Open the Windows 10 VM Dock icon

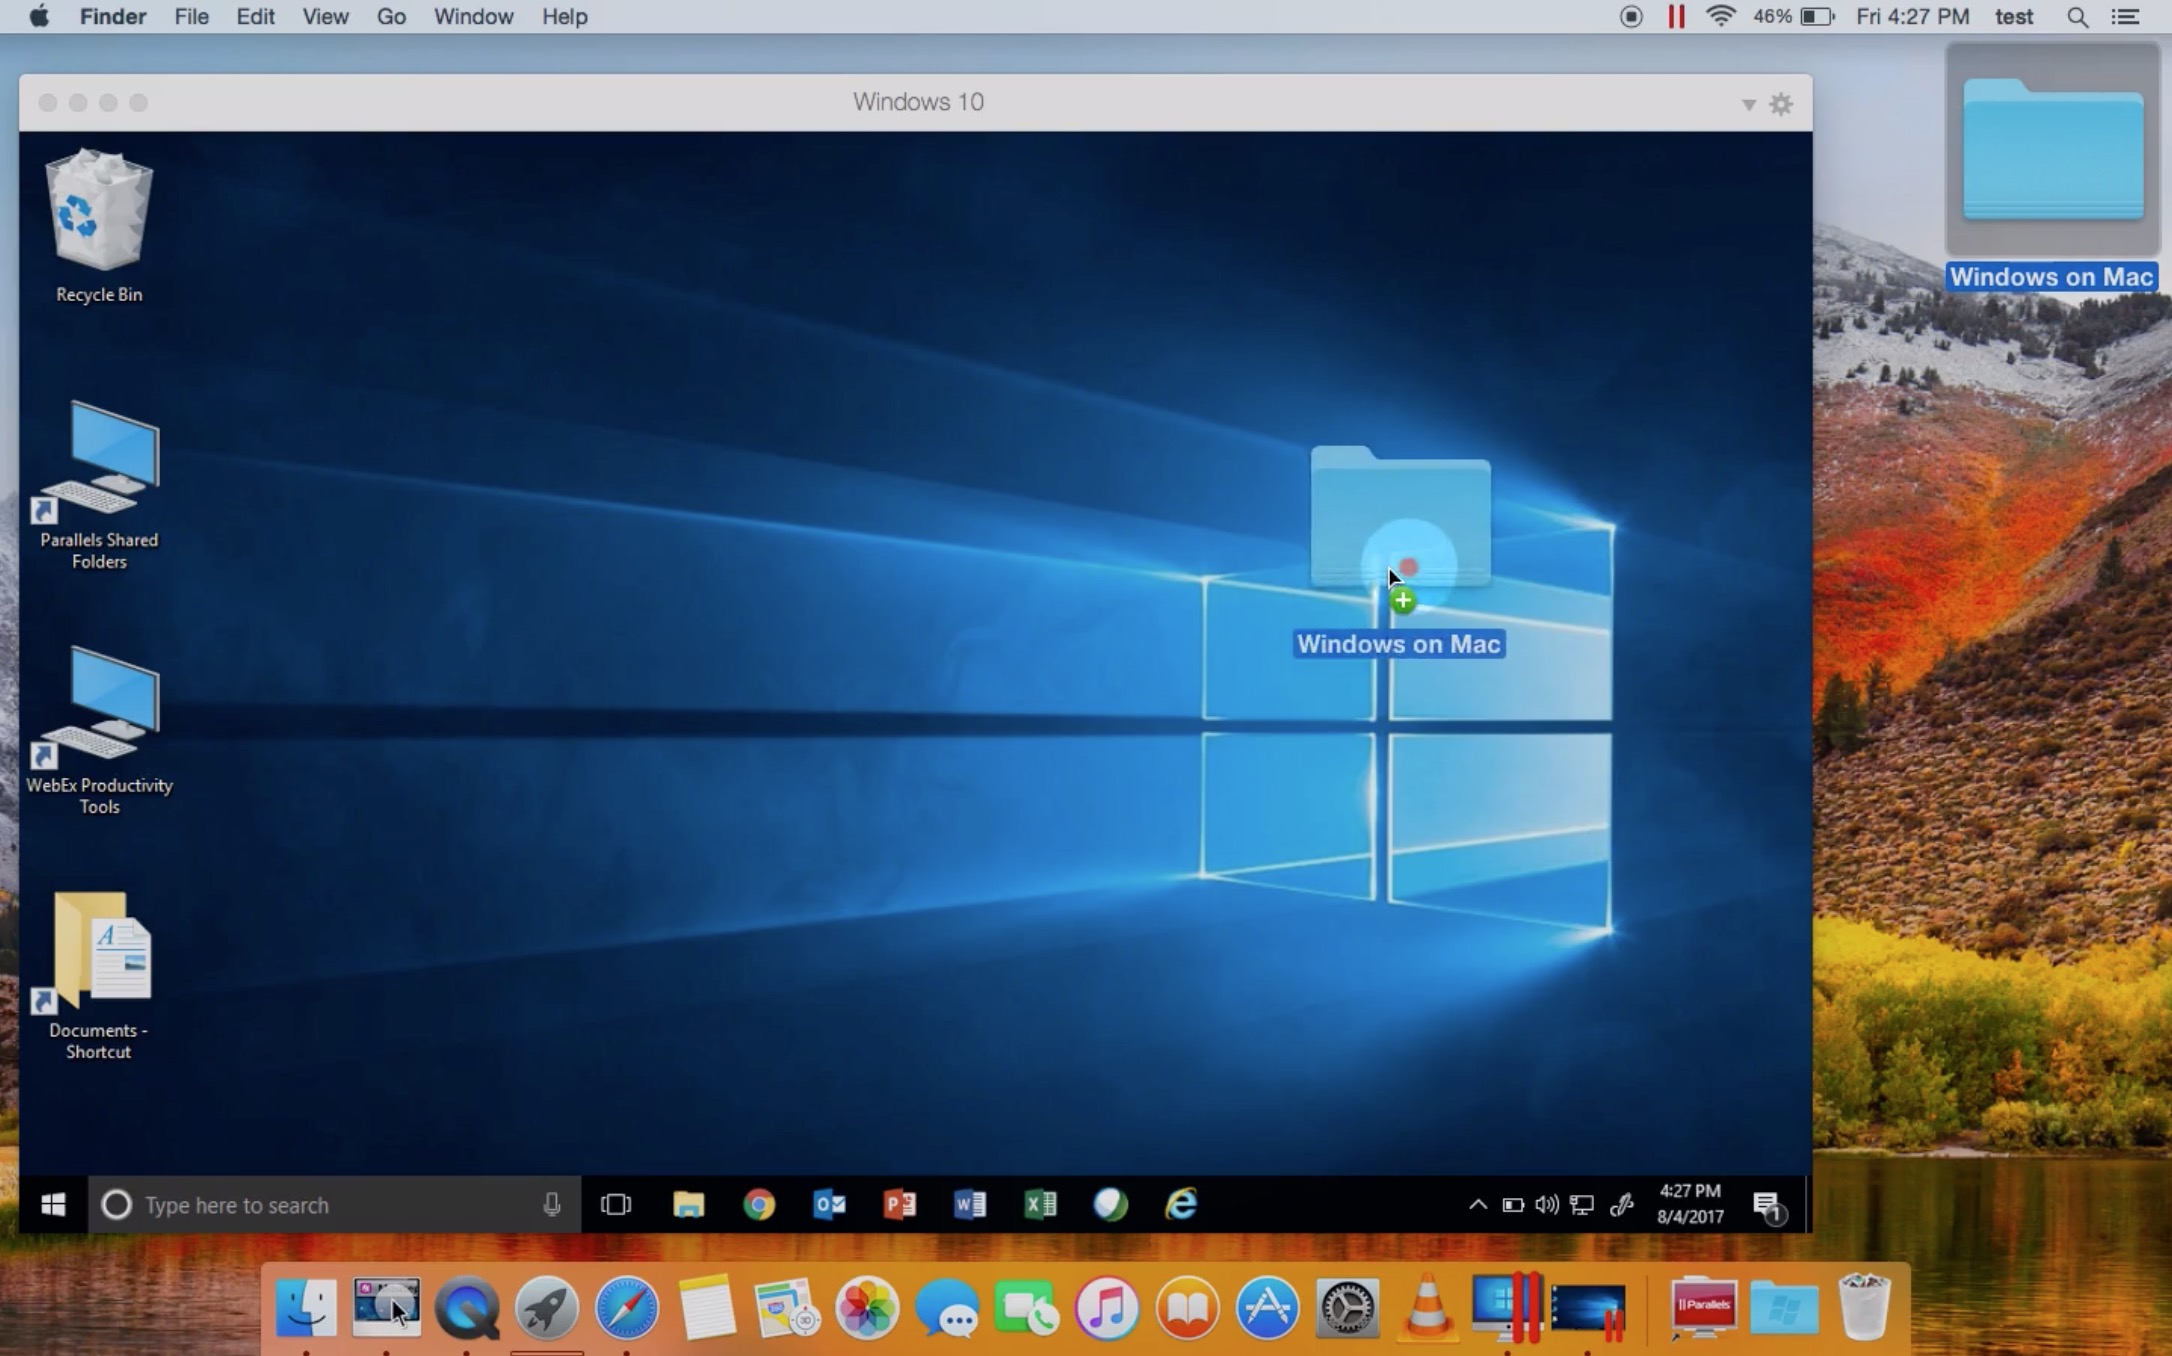1589,1309
